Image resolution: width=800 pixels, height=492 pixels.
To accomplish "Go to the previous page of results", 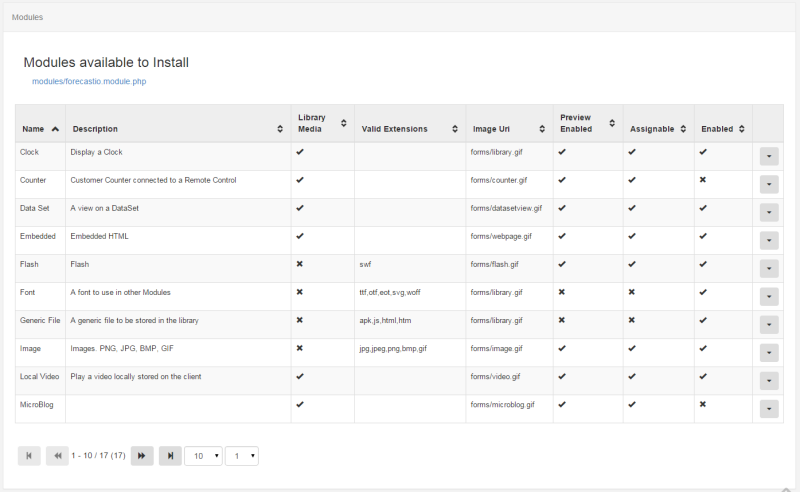I will 57,456.
